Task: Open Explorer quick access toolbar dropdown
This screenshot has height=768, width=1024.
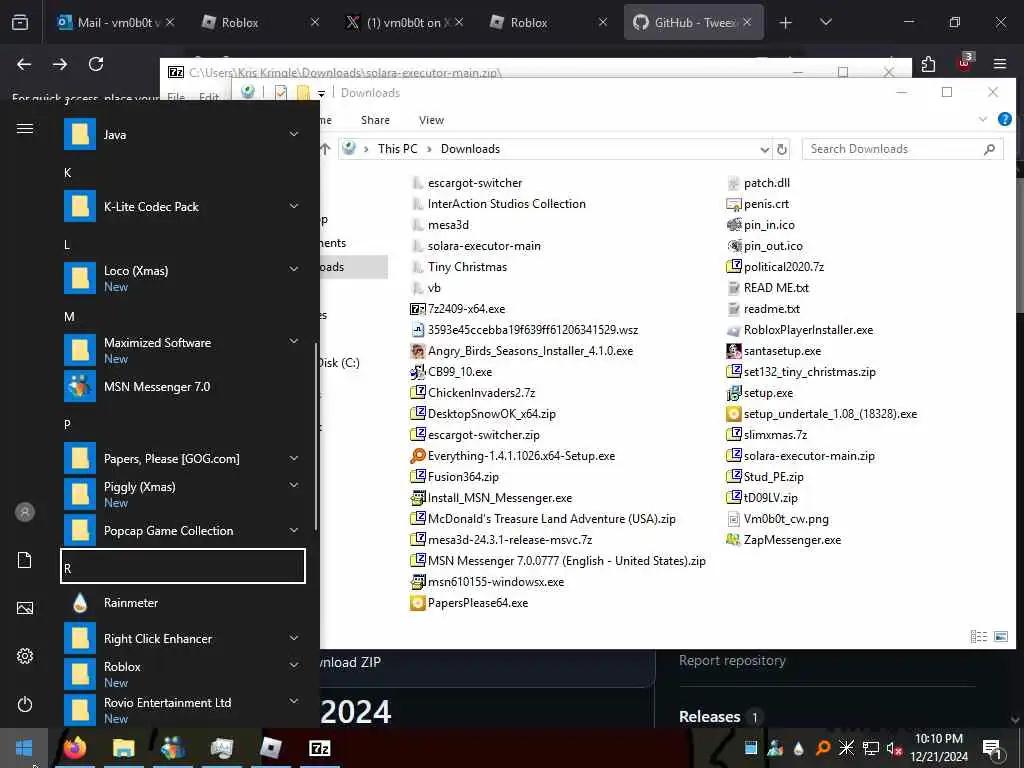Action: pyautogui.click(x=321, y=93)
